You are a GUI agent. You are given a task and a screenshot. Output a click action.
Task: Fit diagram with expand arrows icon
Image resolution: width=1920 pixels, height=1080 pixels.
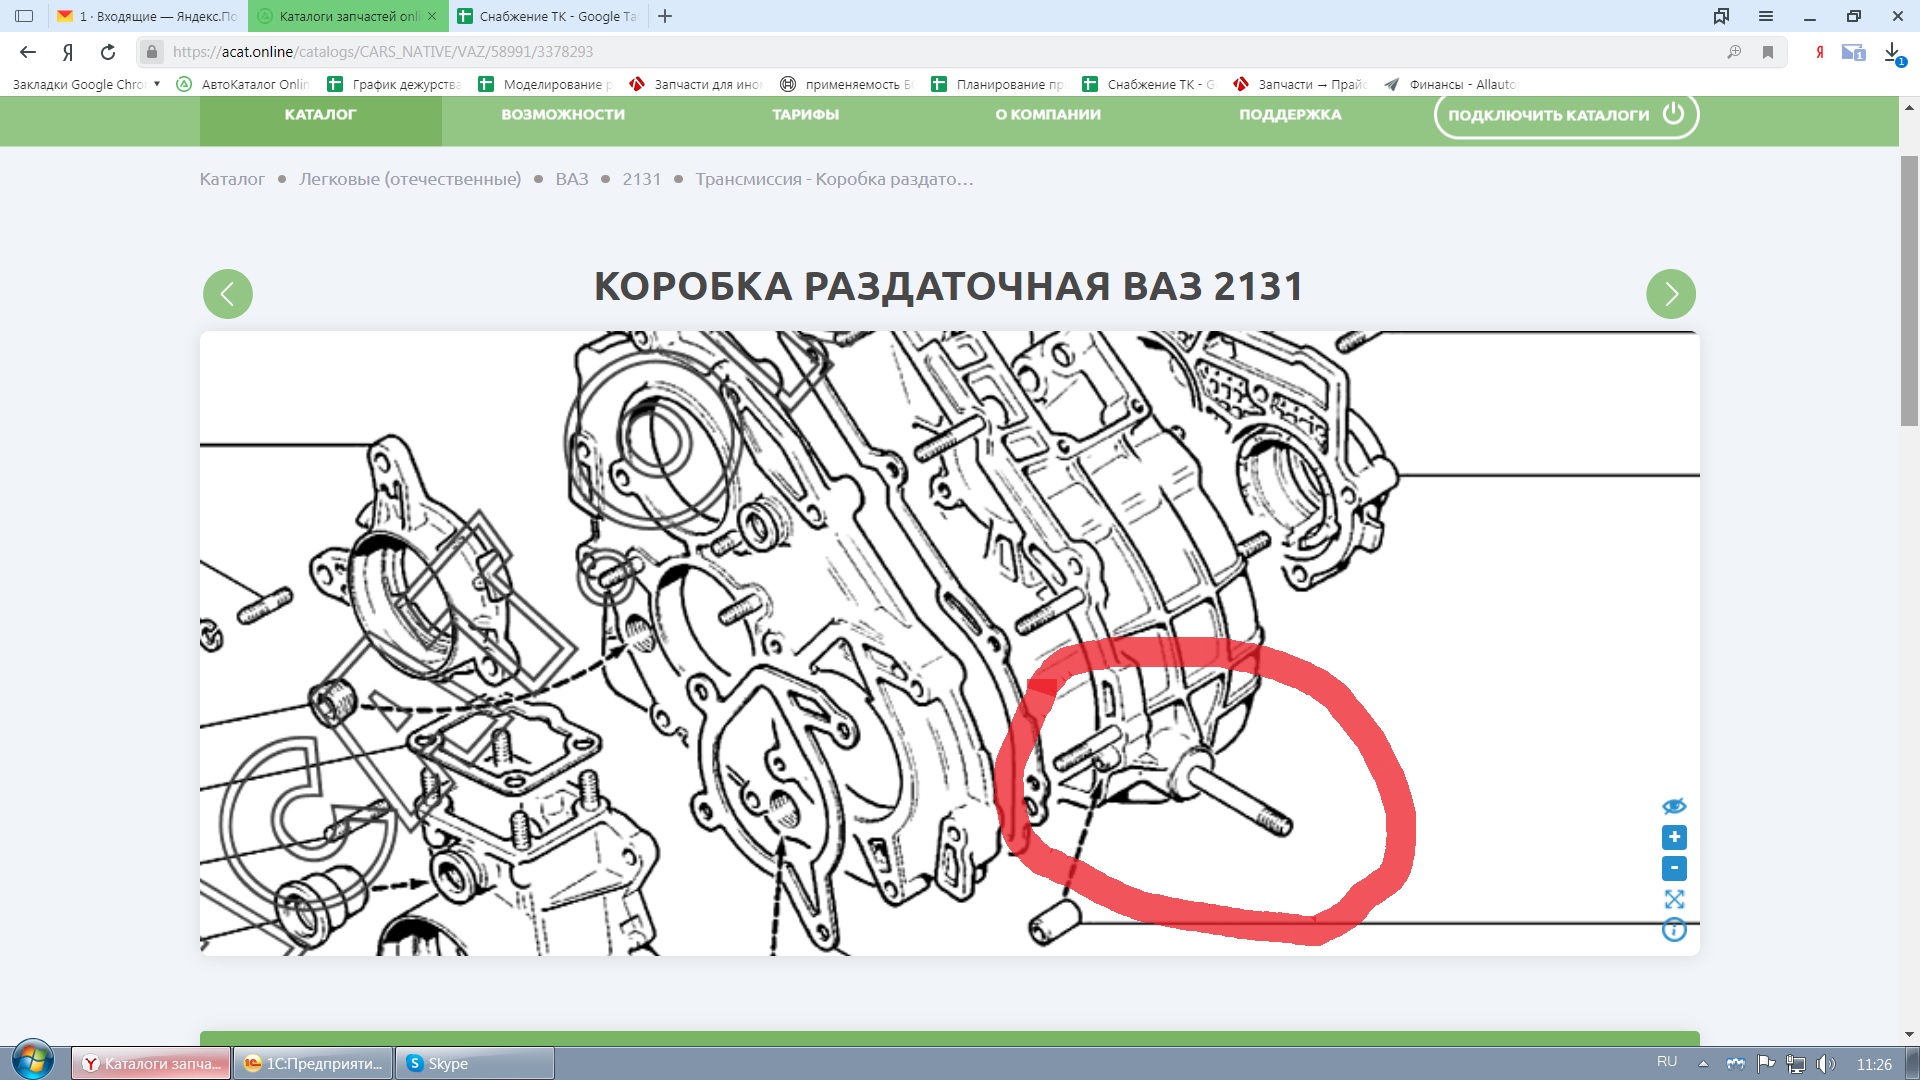point(1674,899)
